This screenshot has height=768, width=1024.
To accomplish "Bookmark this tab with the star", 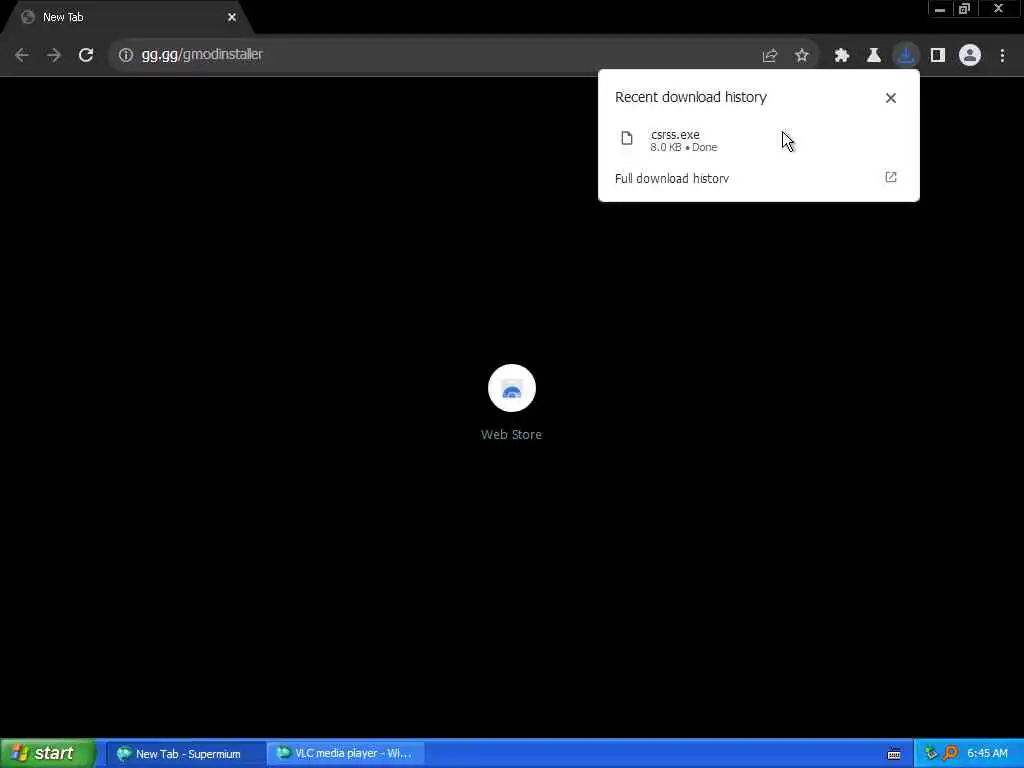I will pos(802,56).
